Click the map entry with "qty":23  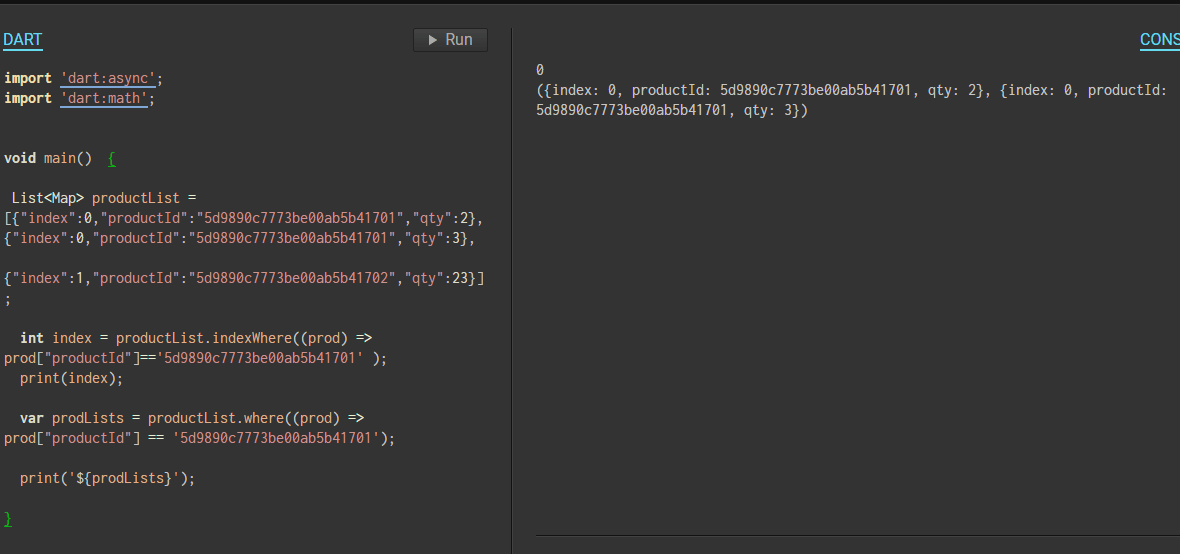point(245,279)
